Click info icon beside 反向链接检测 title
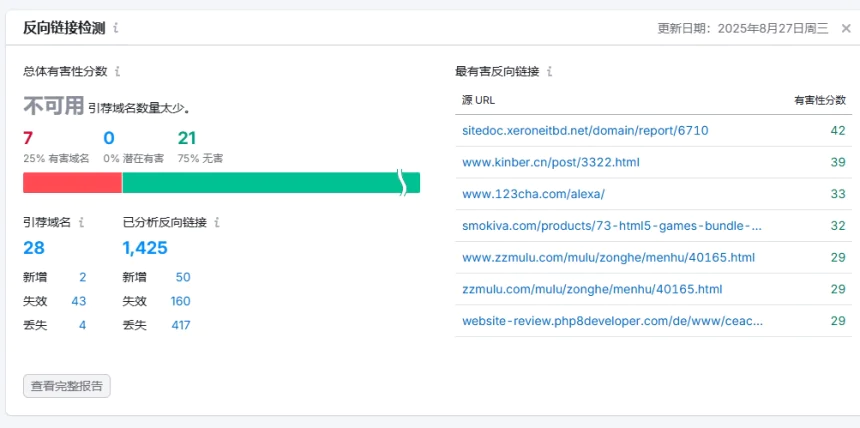860x428 pixels. pyautogui.click(x=116, y=28)
